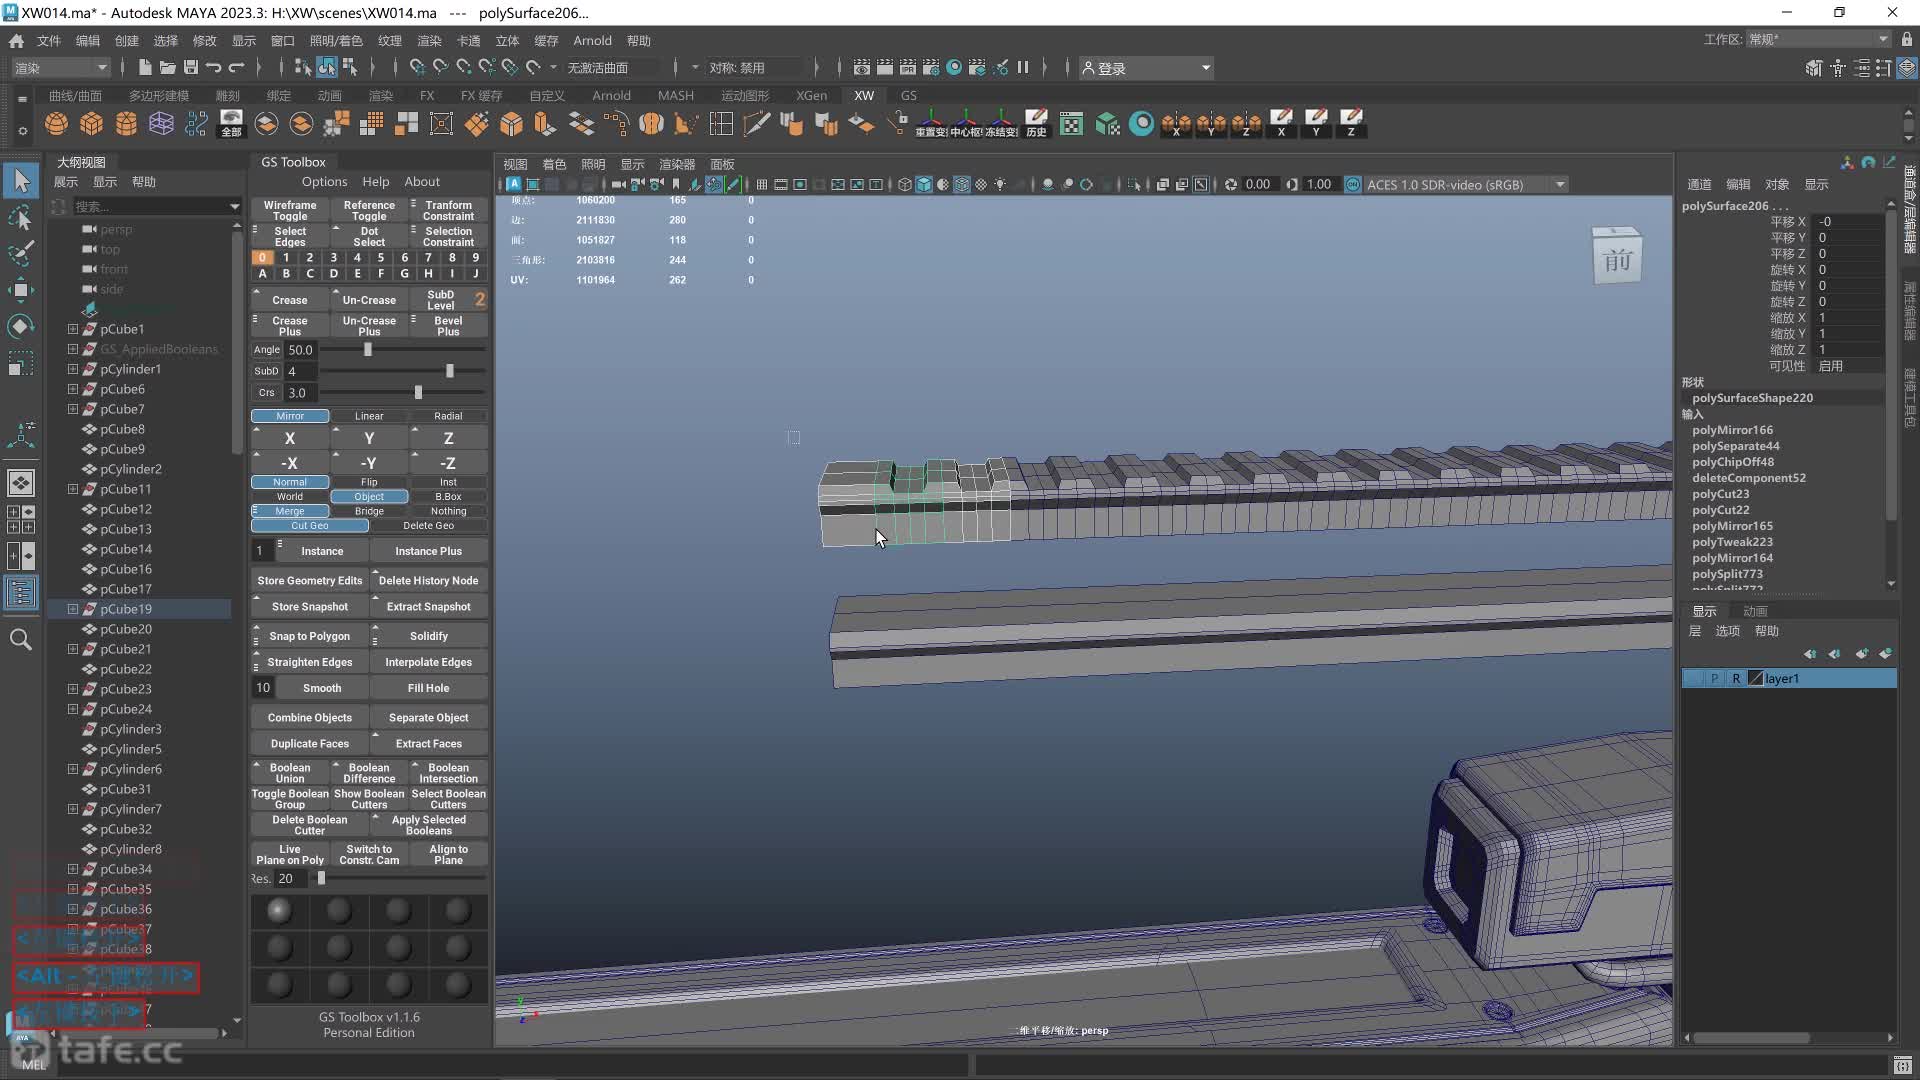Image resolution: width=1920 pixels, height=1080 pixels.
Task: Pause viewport rendering with pause icon
Action: [1023, 67]
